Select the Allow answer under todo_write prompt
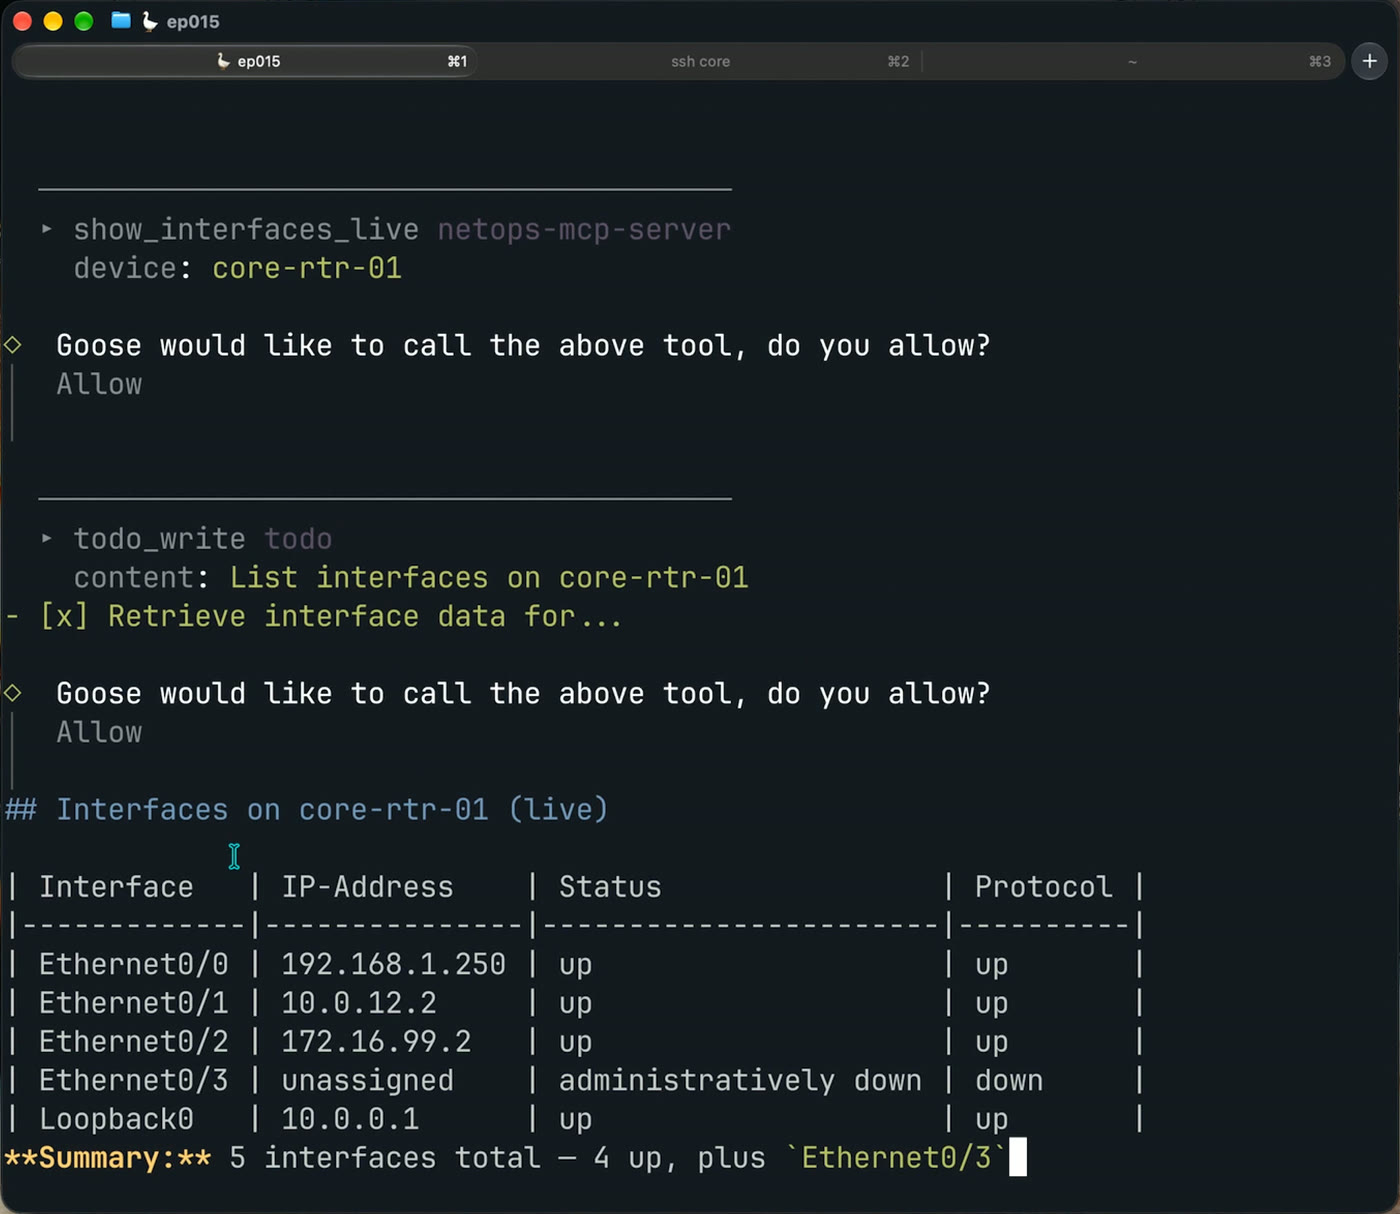This screenshot has width=1400, height=1214. pos(99,732)
